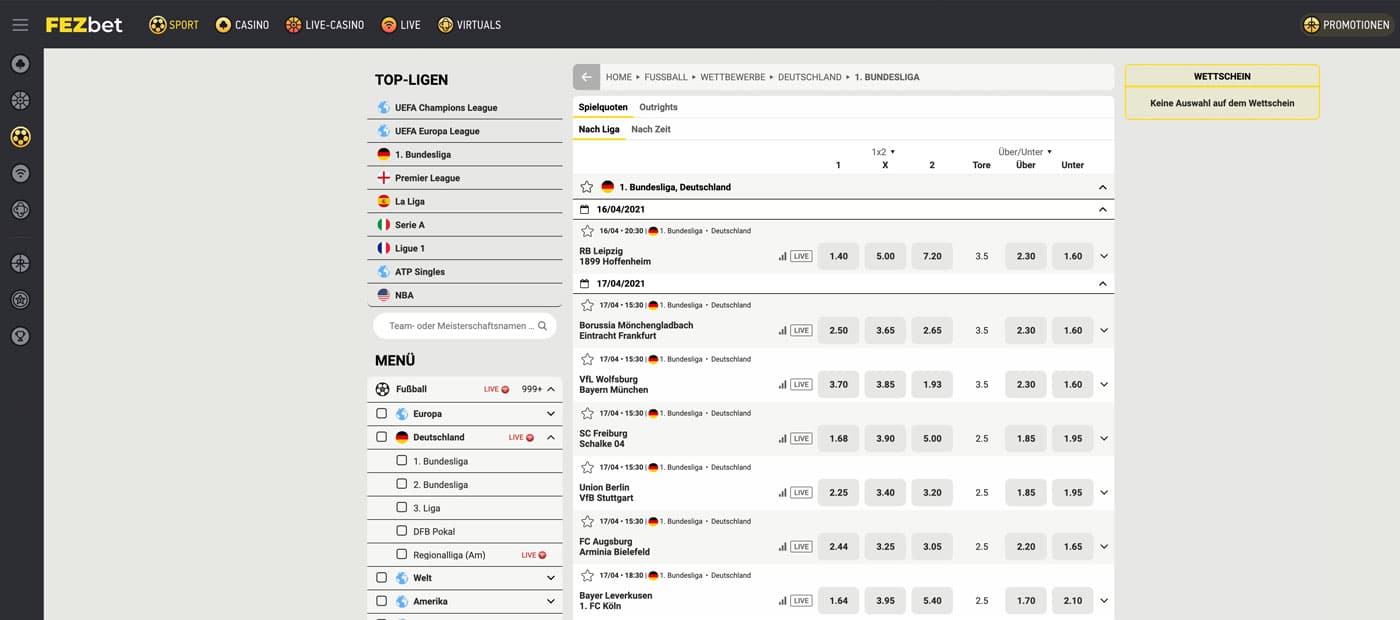The image size is (1400, 620).
Task: Select the Nach Liga tab
Action: pyautogui.click(x=599, y=129)
